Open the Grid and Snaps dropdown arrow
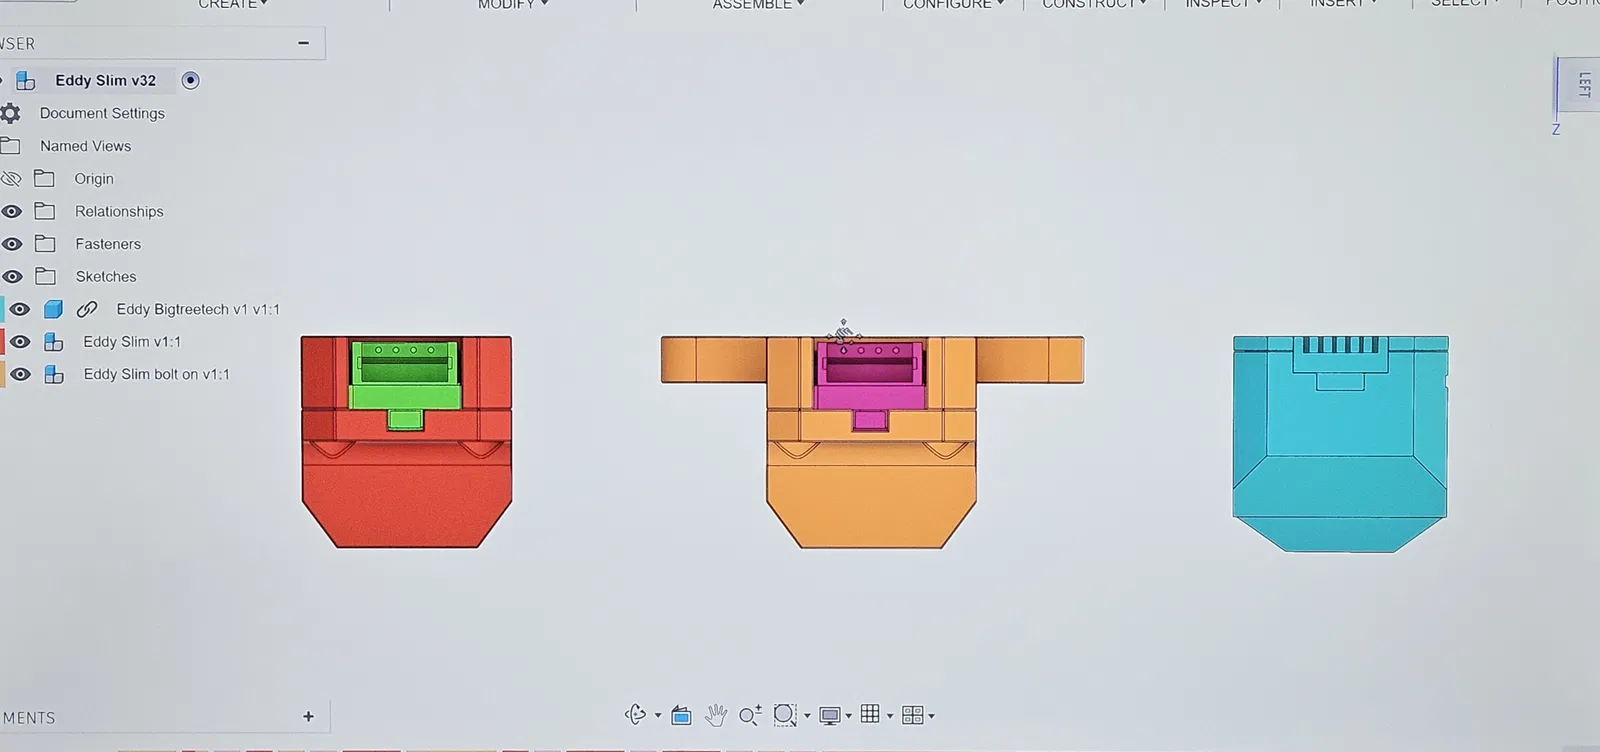The width and height of the screenshot is (1600, 752). coord(890,716)
